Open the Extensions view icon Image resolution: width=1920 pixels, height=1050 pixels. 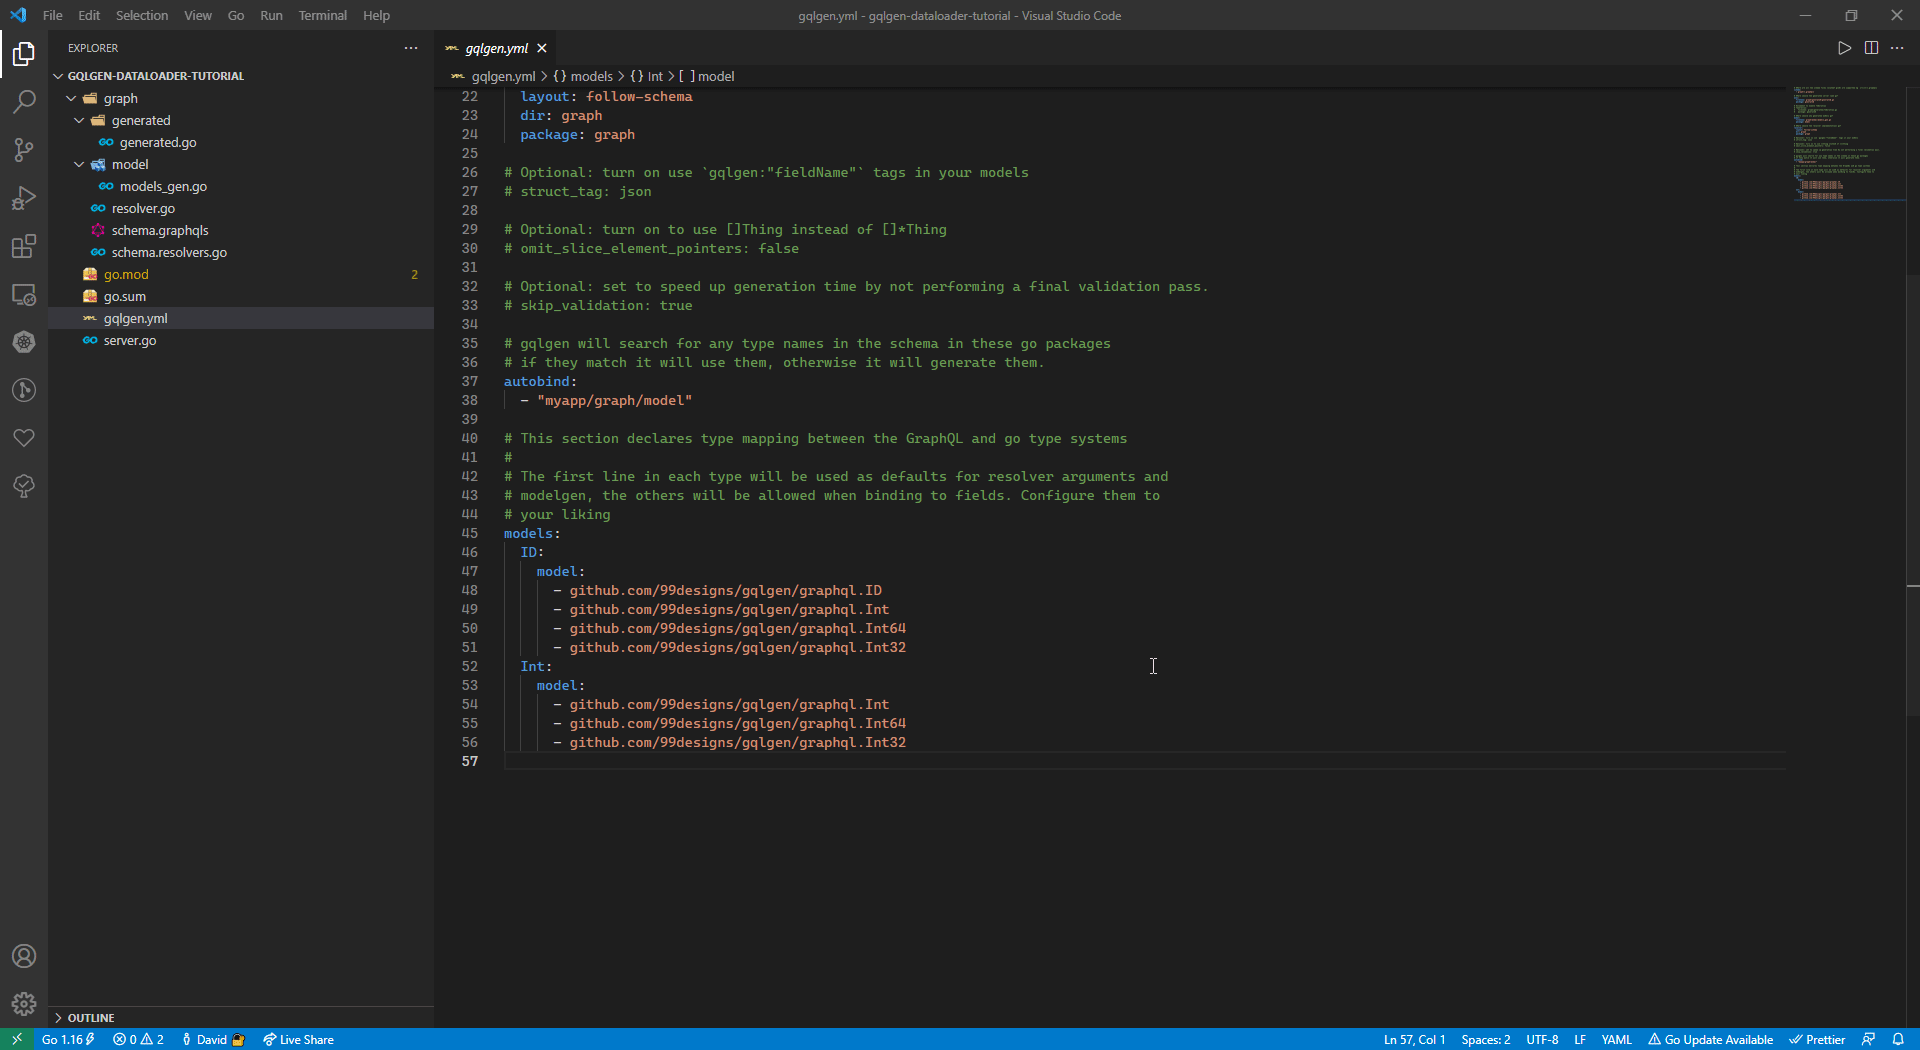[x=24, y=246]
